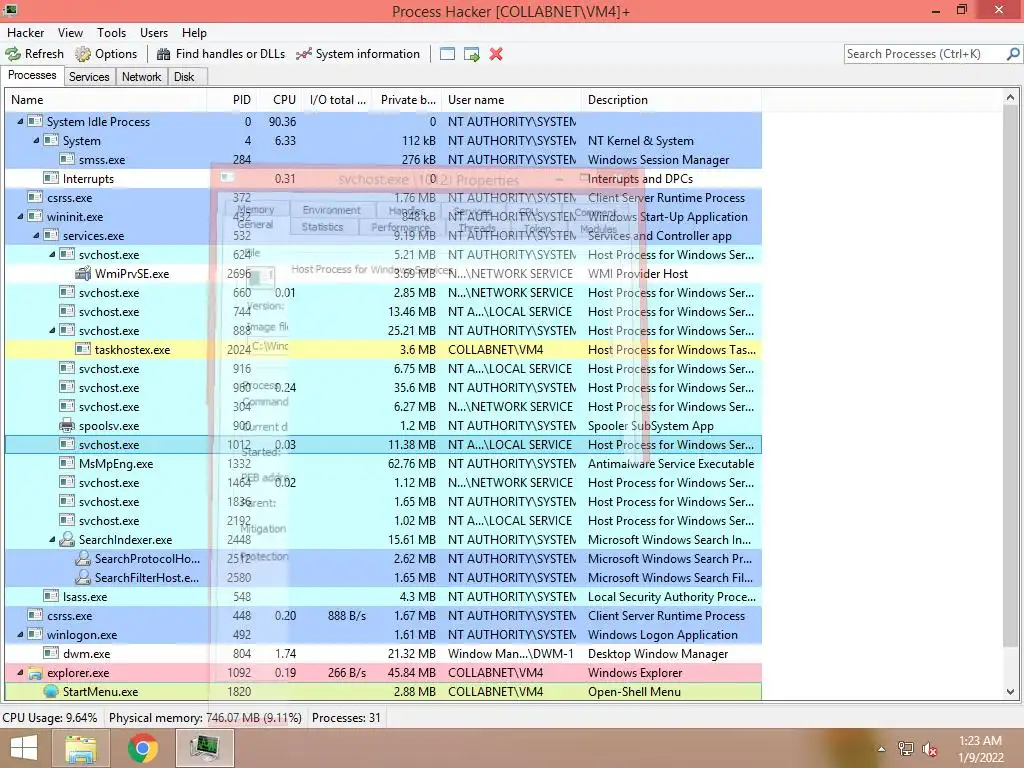1024x768 pixels.
Task: Click the red X kill window icon
Action: click(496, 54)
